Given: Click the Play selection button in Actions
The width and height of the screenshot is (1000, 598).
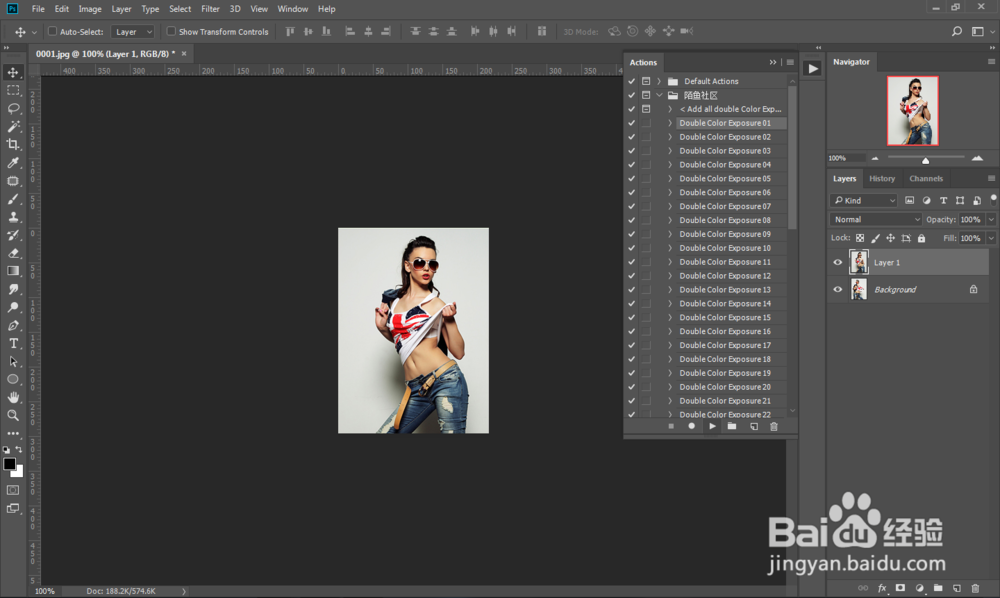Looking at the screenshot, I should [712, 426].
